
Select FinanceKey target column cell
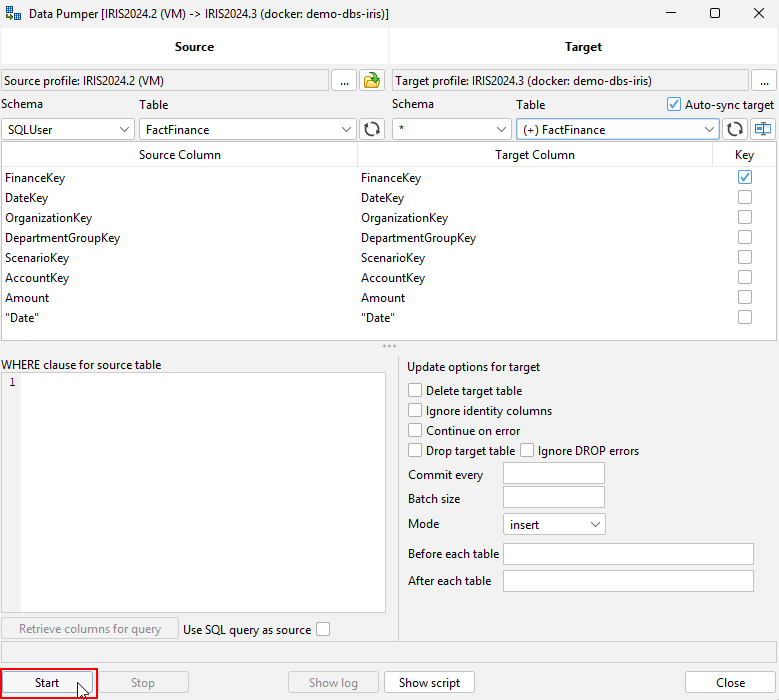(535, 178)
